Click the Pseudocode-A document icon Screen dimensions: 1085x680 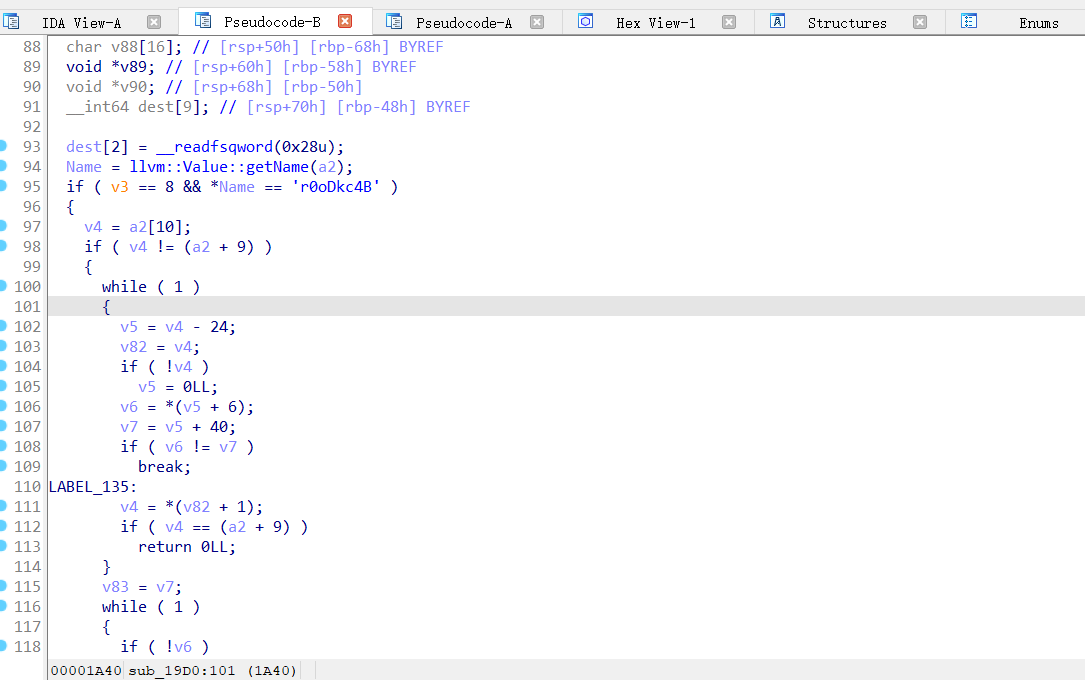[394, 21]
